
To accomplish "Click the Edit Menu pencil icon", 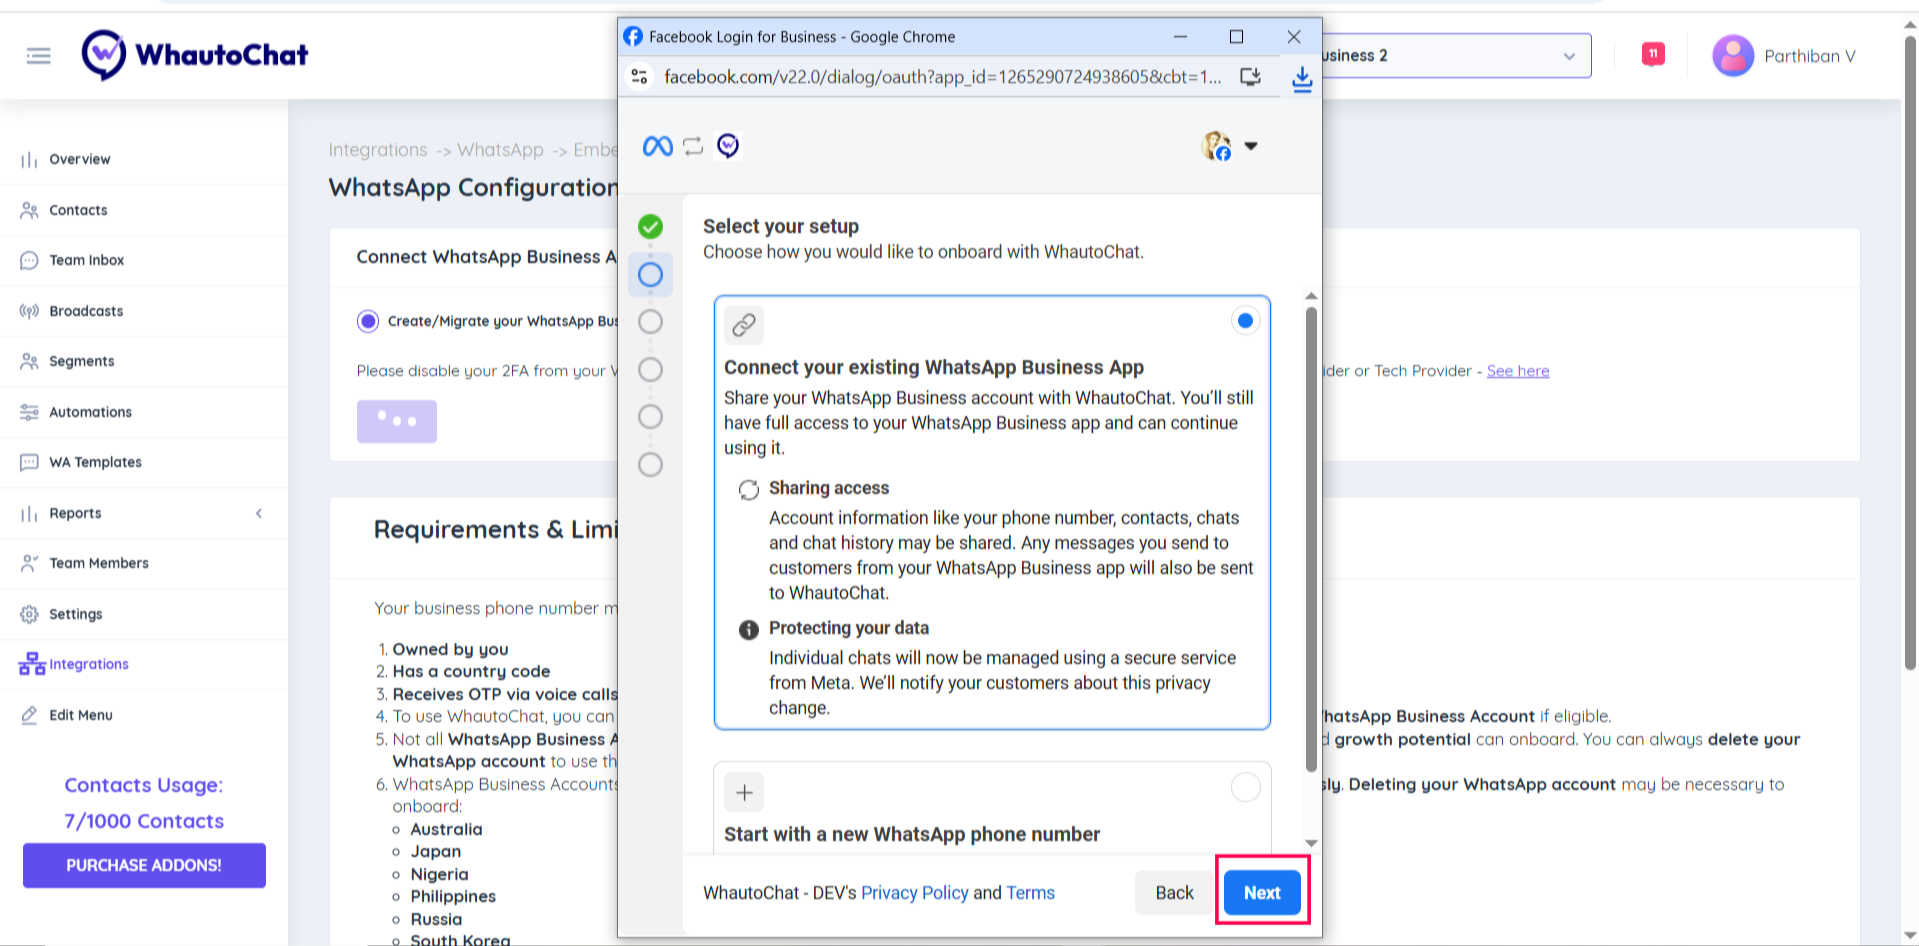I will point(29,715).
